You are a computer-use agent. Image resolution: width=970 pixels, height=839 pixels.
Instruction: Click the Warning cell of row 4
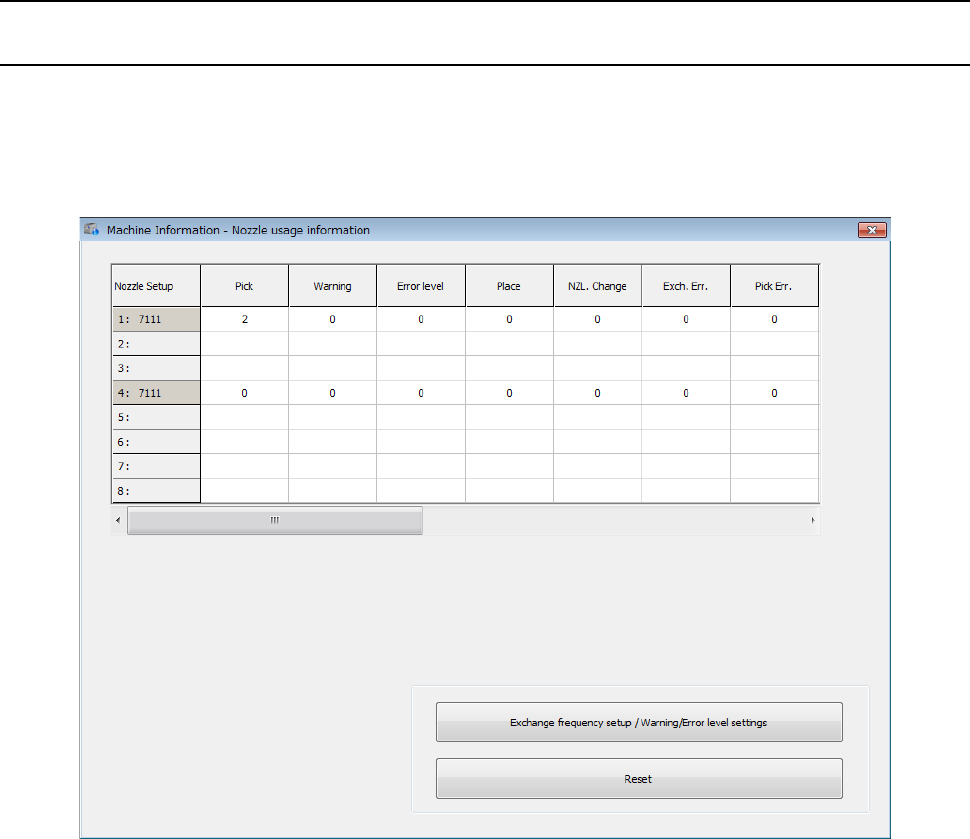[x=332, y=393]
